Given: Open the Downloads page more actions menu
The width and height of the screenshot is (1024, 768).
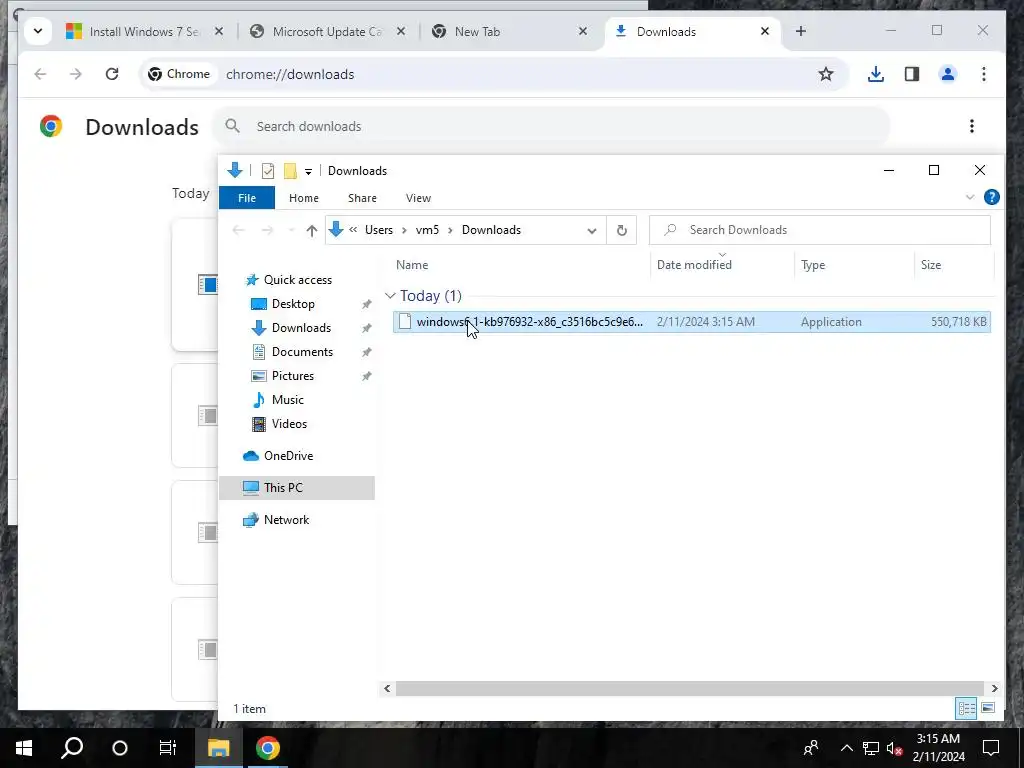Looking at the screenshot, I should tap(972, 126).
